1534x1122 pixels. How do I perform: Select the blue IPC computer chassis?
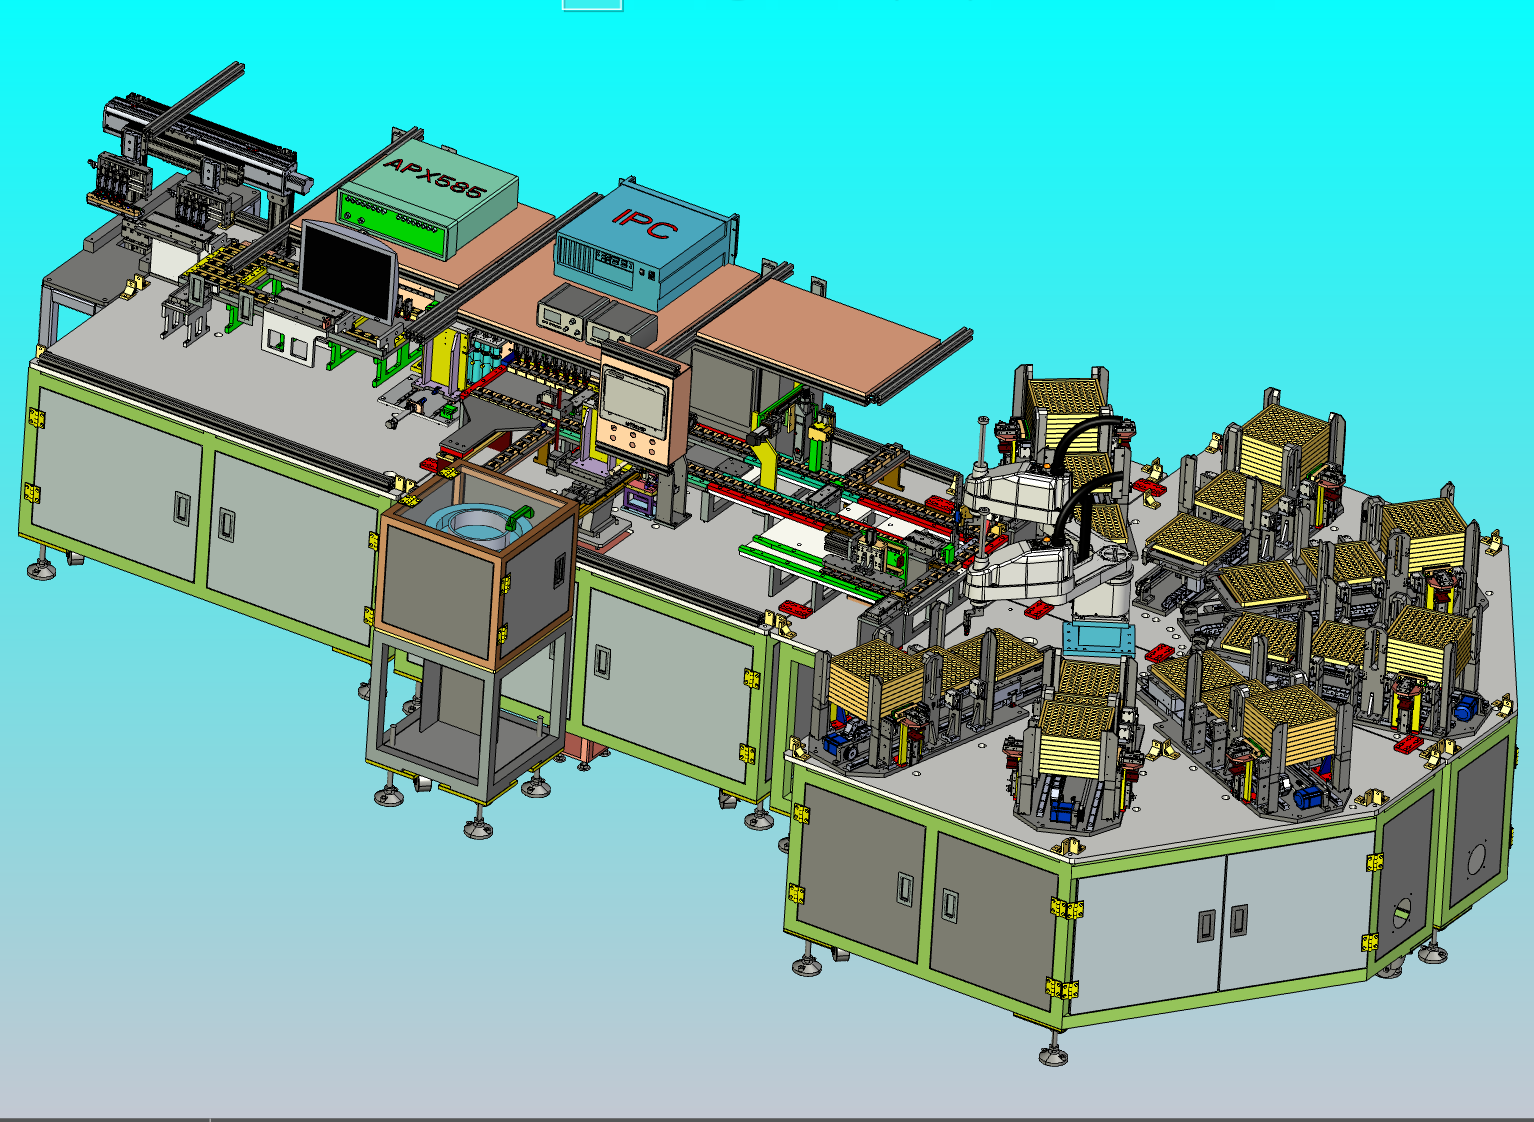coord(645,246)
